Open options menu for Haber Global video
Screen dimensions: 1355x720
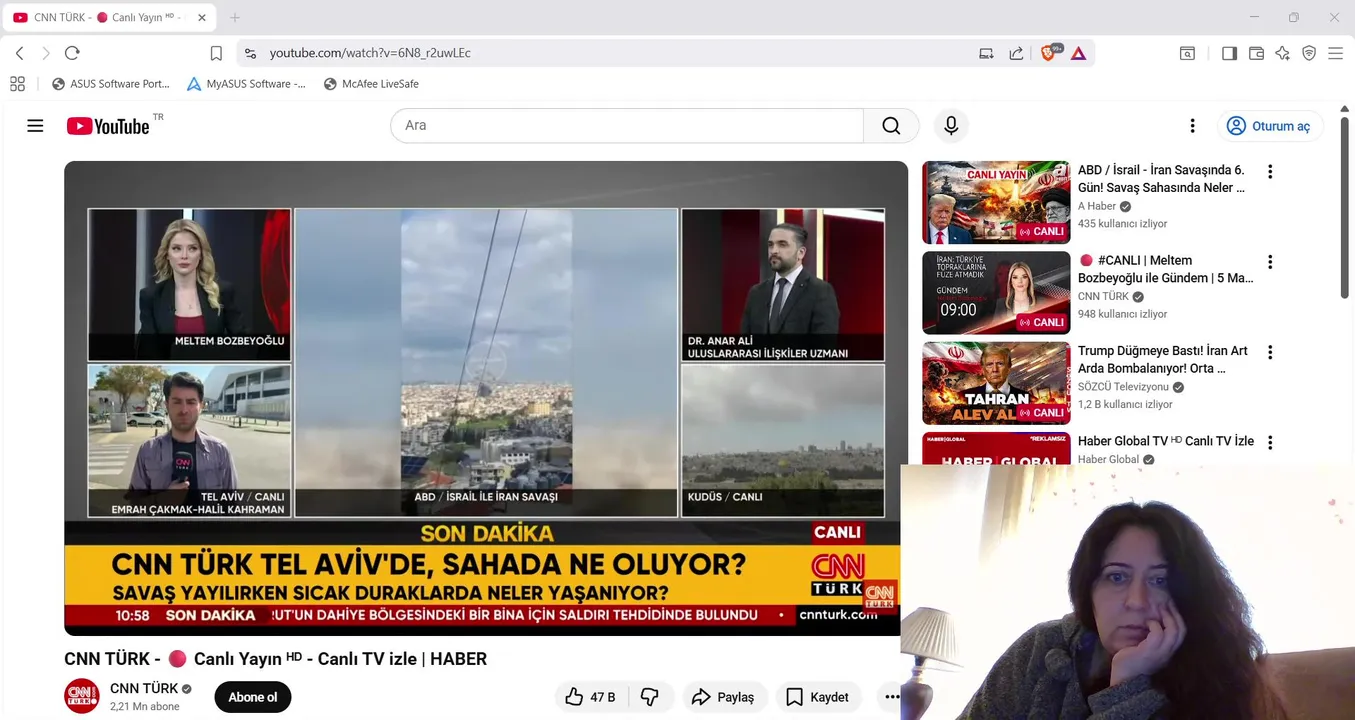[1270, 442]
